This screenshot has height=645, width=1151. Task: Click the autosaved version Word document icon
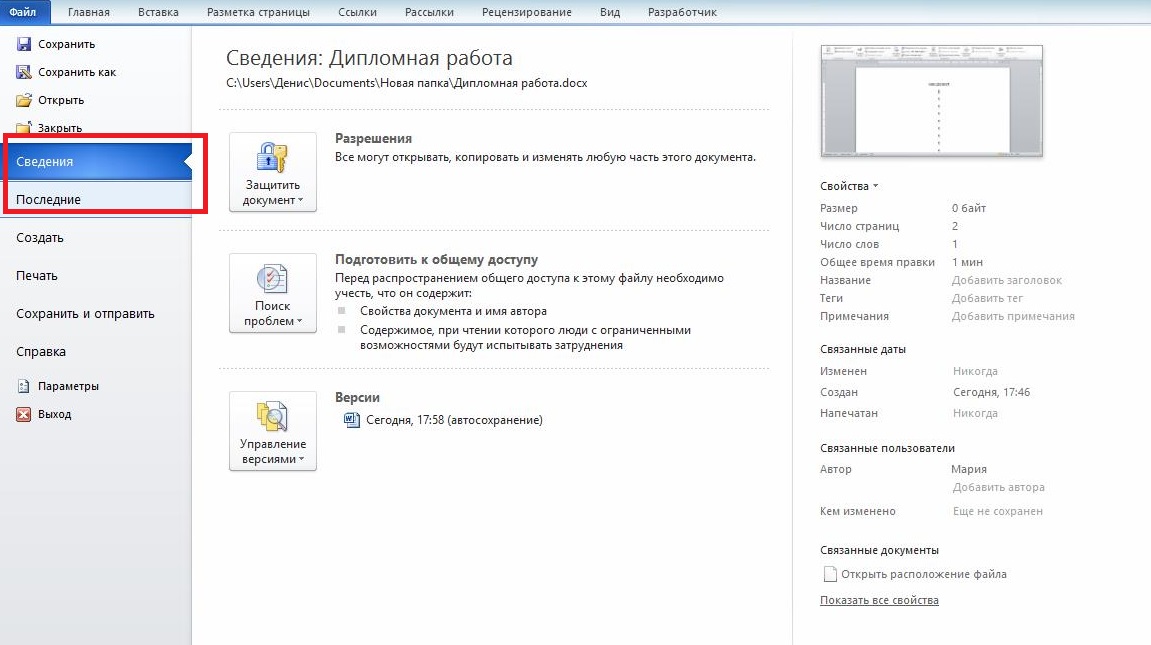(351, 420)
